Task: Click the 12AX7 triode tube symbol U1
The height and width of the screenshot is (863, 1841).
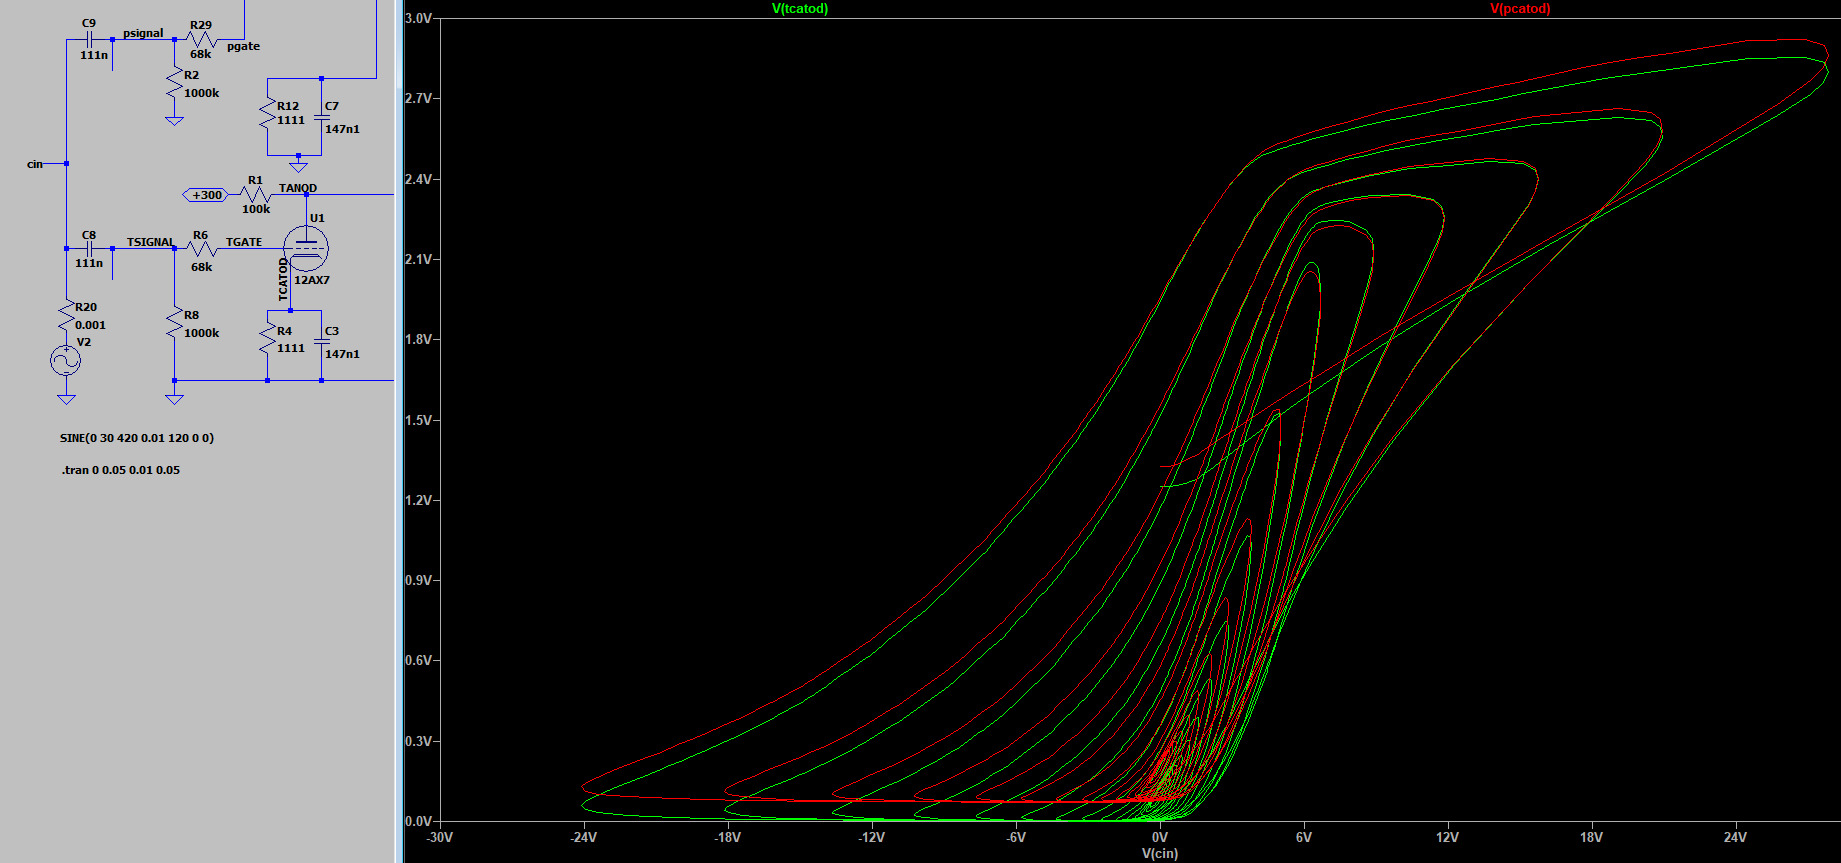Action: pos(305,248)
